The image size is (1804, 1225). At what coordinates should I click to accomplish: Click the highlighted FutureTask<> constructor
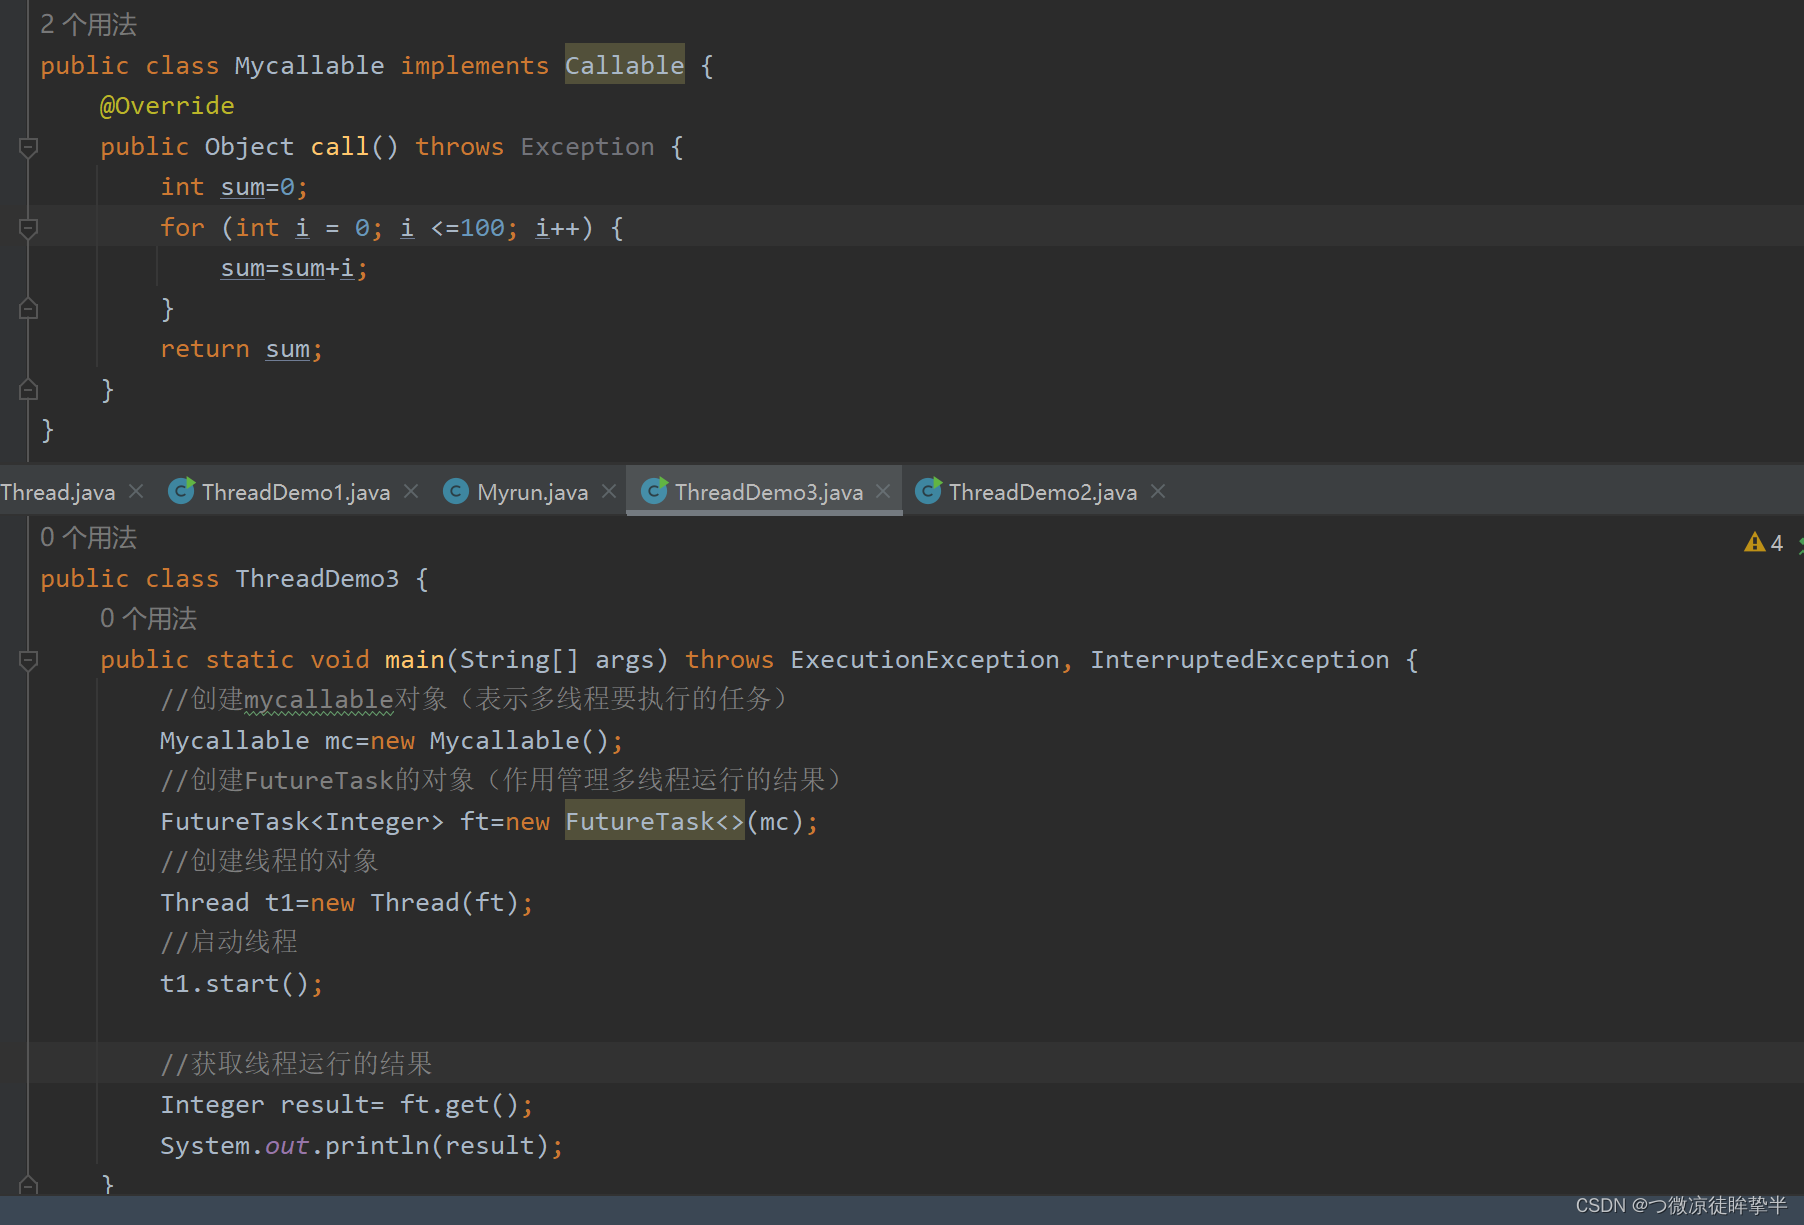click(655, 821)
